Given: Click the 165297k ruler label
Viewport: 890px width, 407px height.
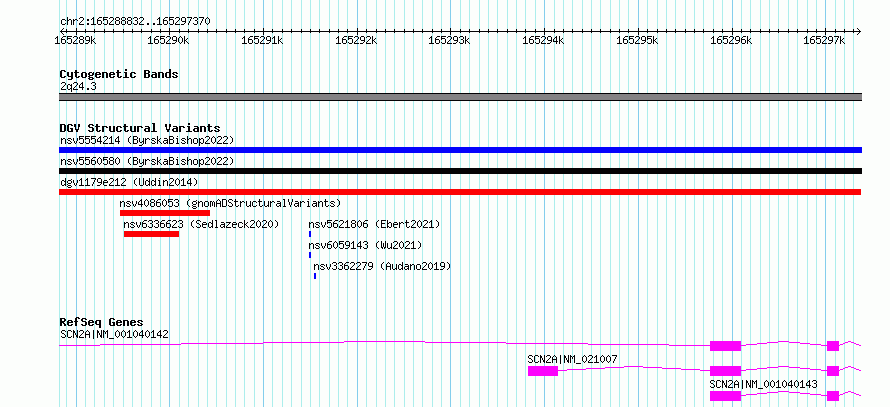Looking at the screenshot, I should point(824,40).
